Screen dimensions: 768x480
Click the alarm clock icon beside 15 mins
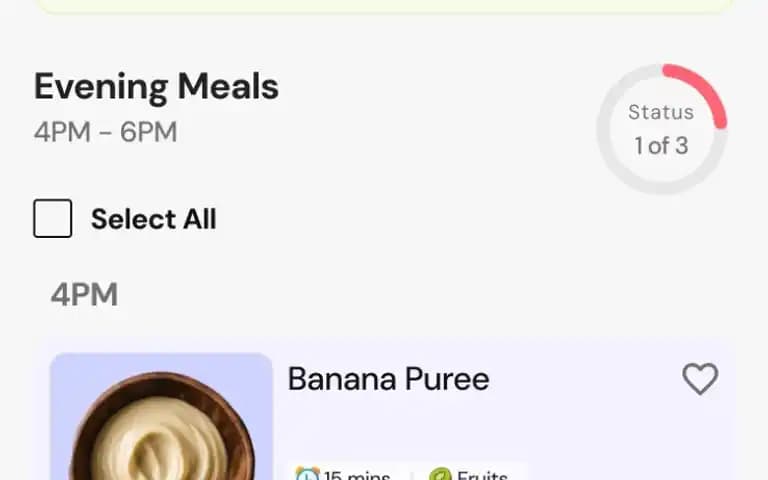pyautogui.click(x=308, y=474)
